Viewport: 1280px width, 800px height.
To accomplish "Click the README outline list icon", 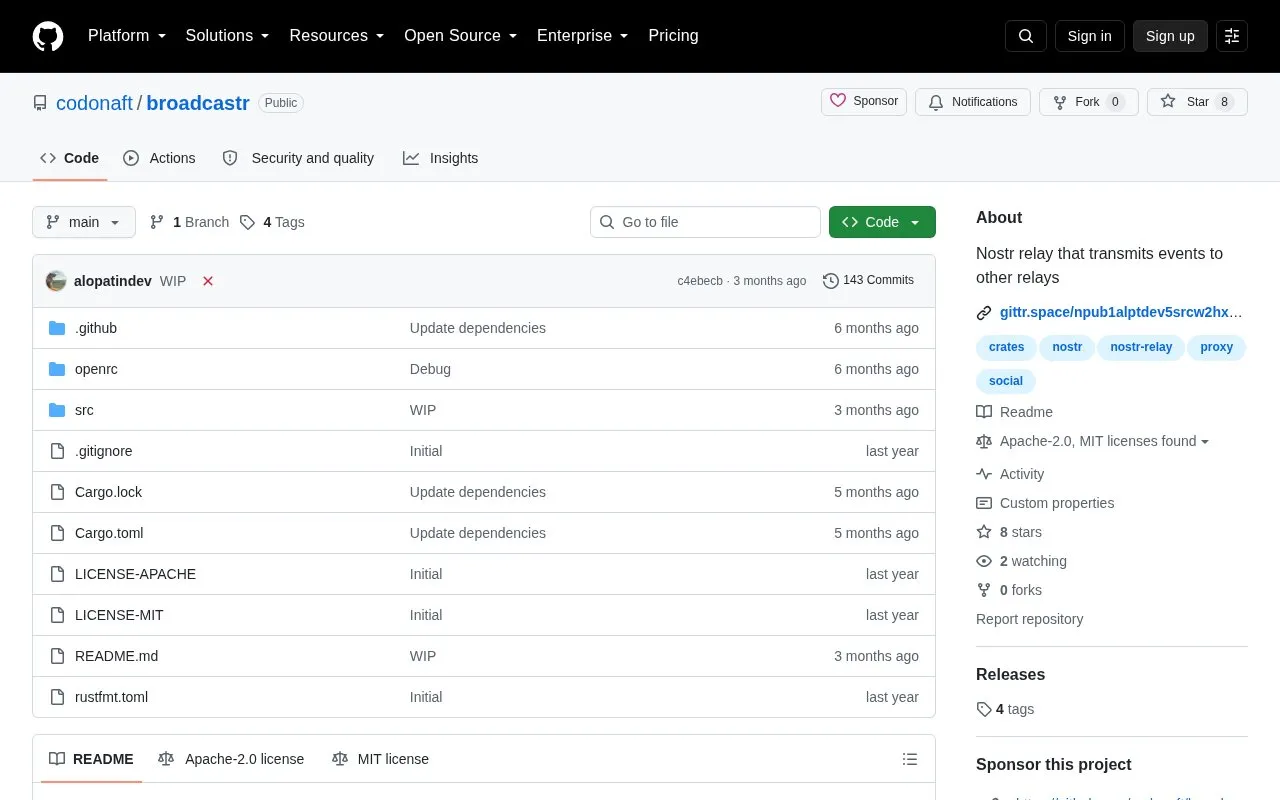I will 910,759.
